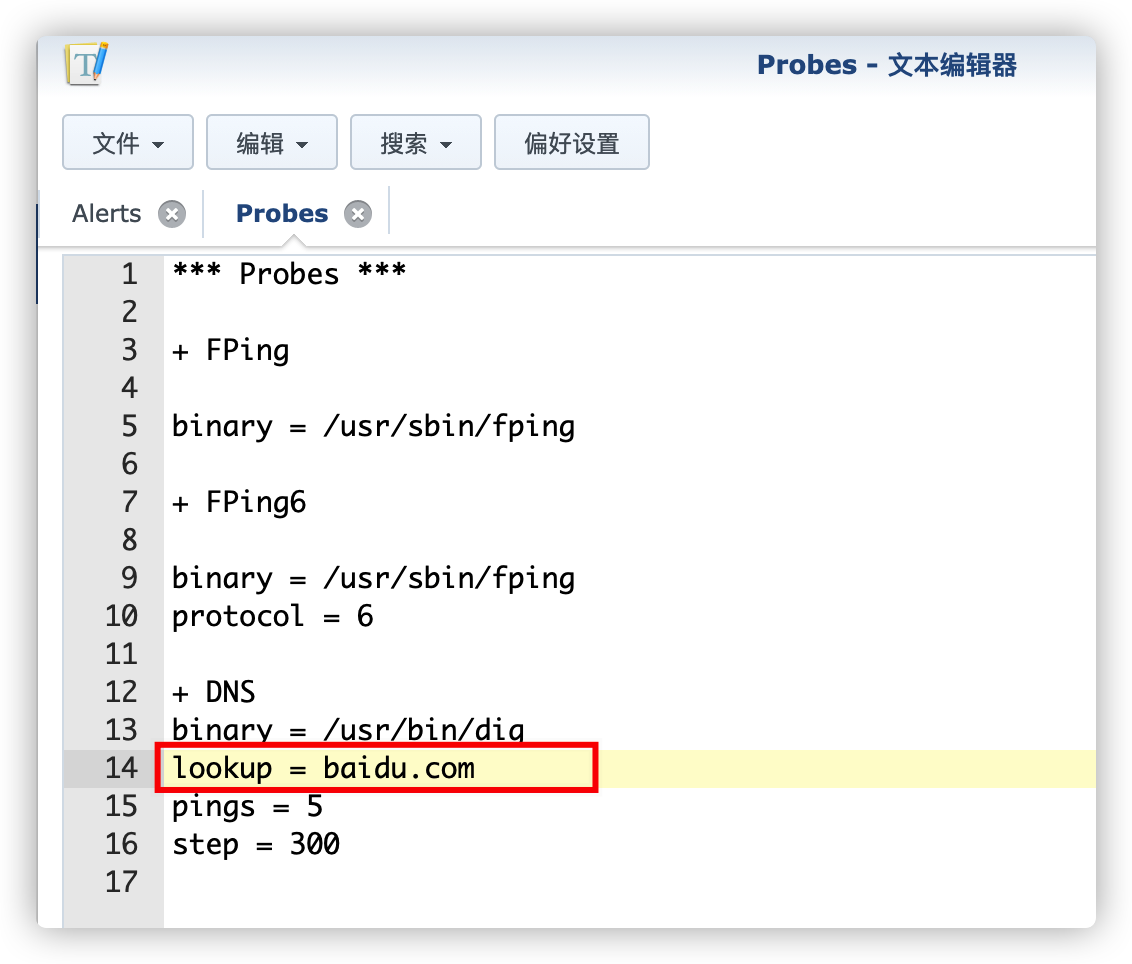Open the 搜索 dropdown menu

click(416, 143)
